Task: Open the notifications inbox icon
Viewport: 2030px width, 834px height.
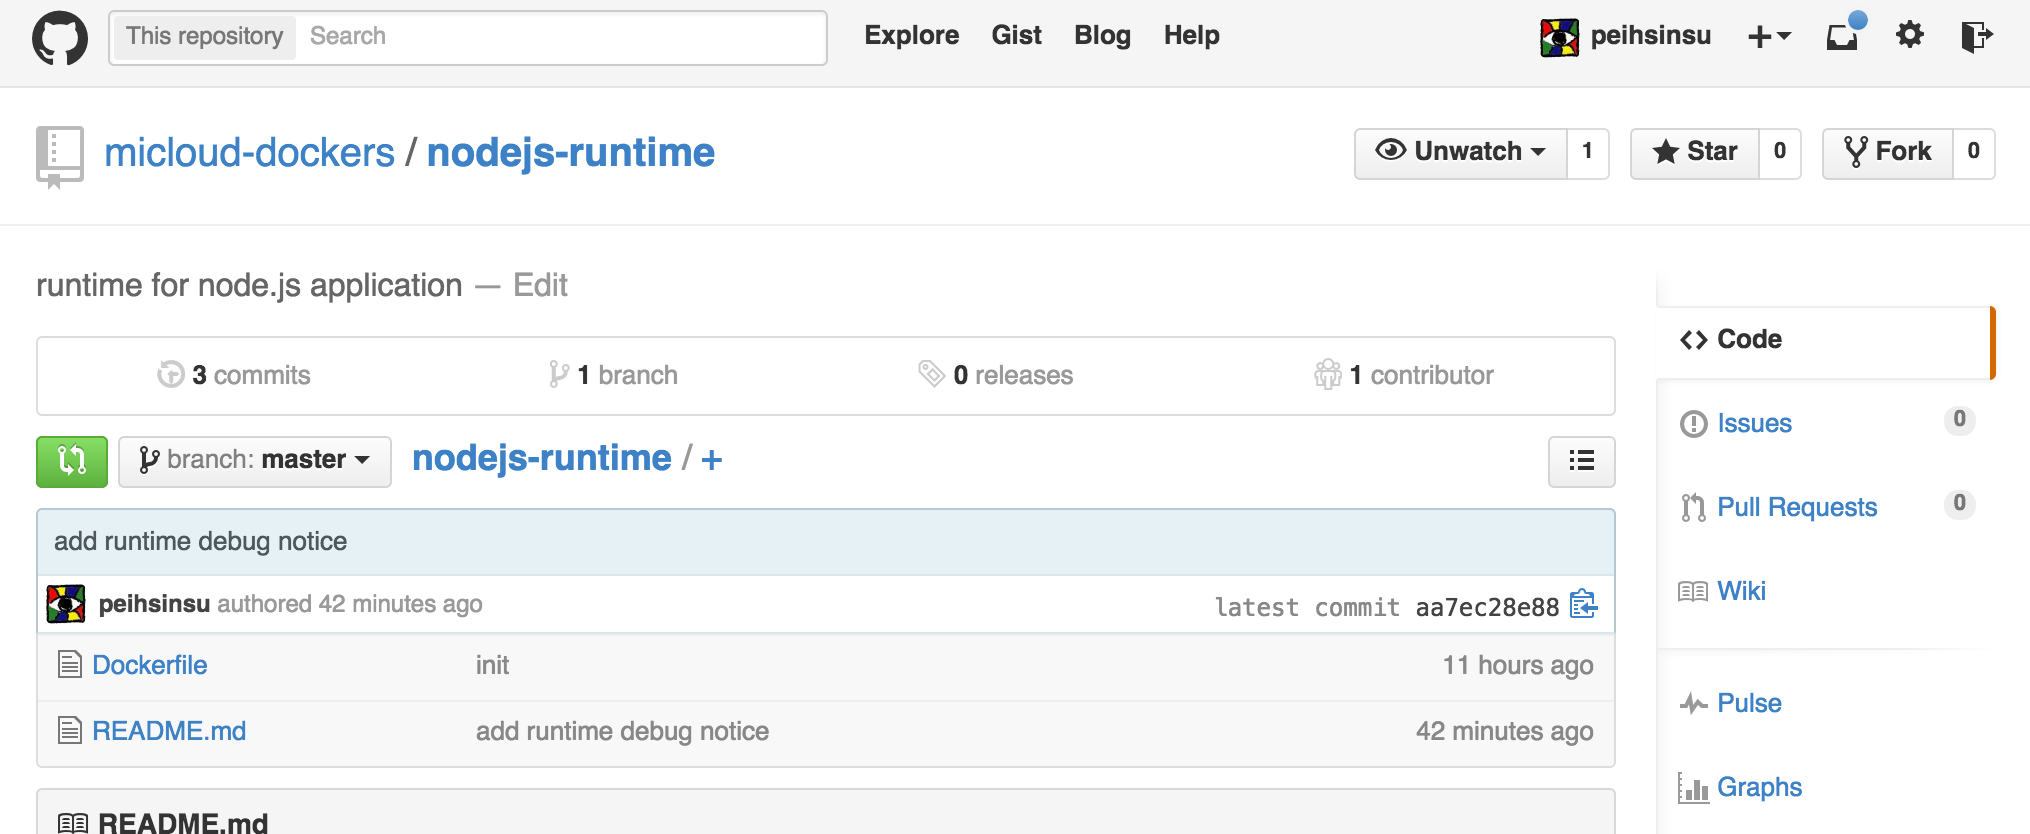Action: coord(1842,36)
